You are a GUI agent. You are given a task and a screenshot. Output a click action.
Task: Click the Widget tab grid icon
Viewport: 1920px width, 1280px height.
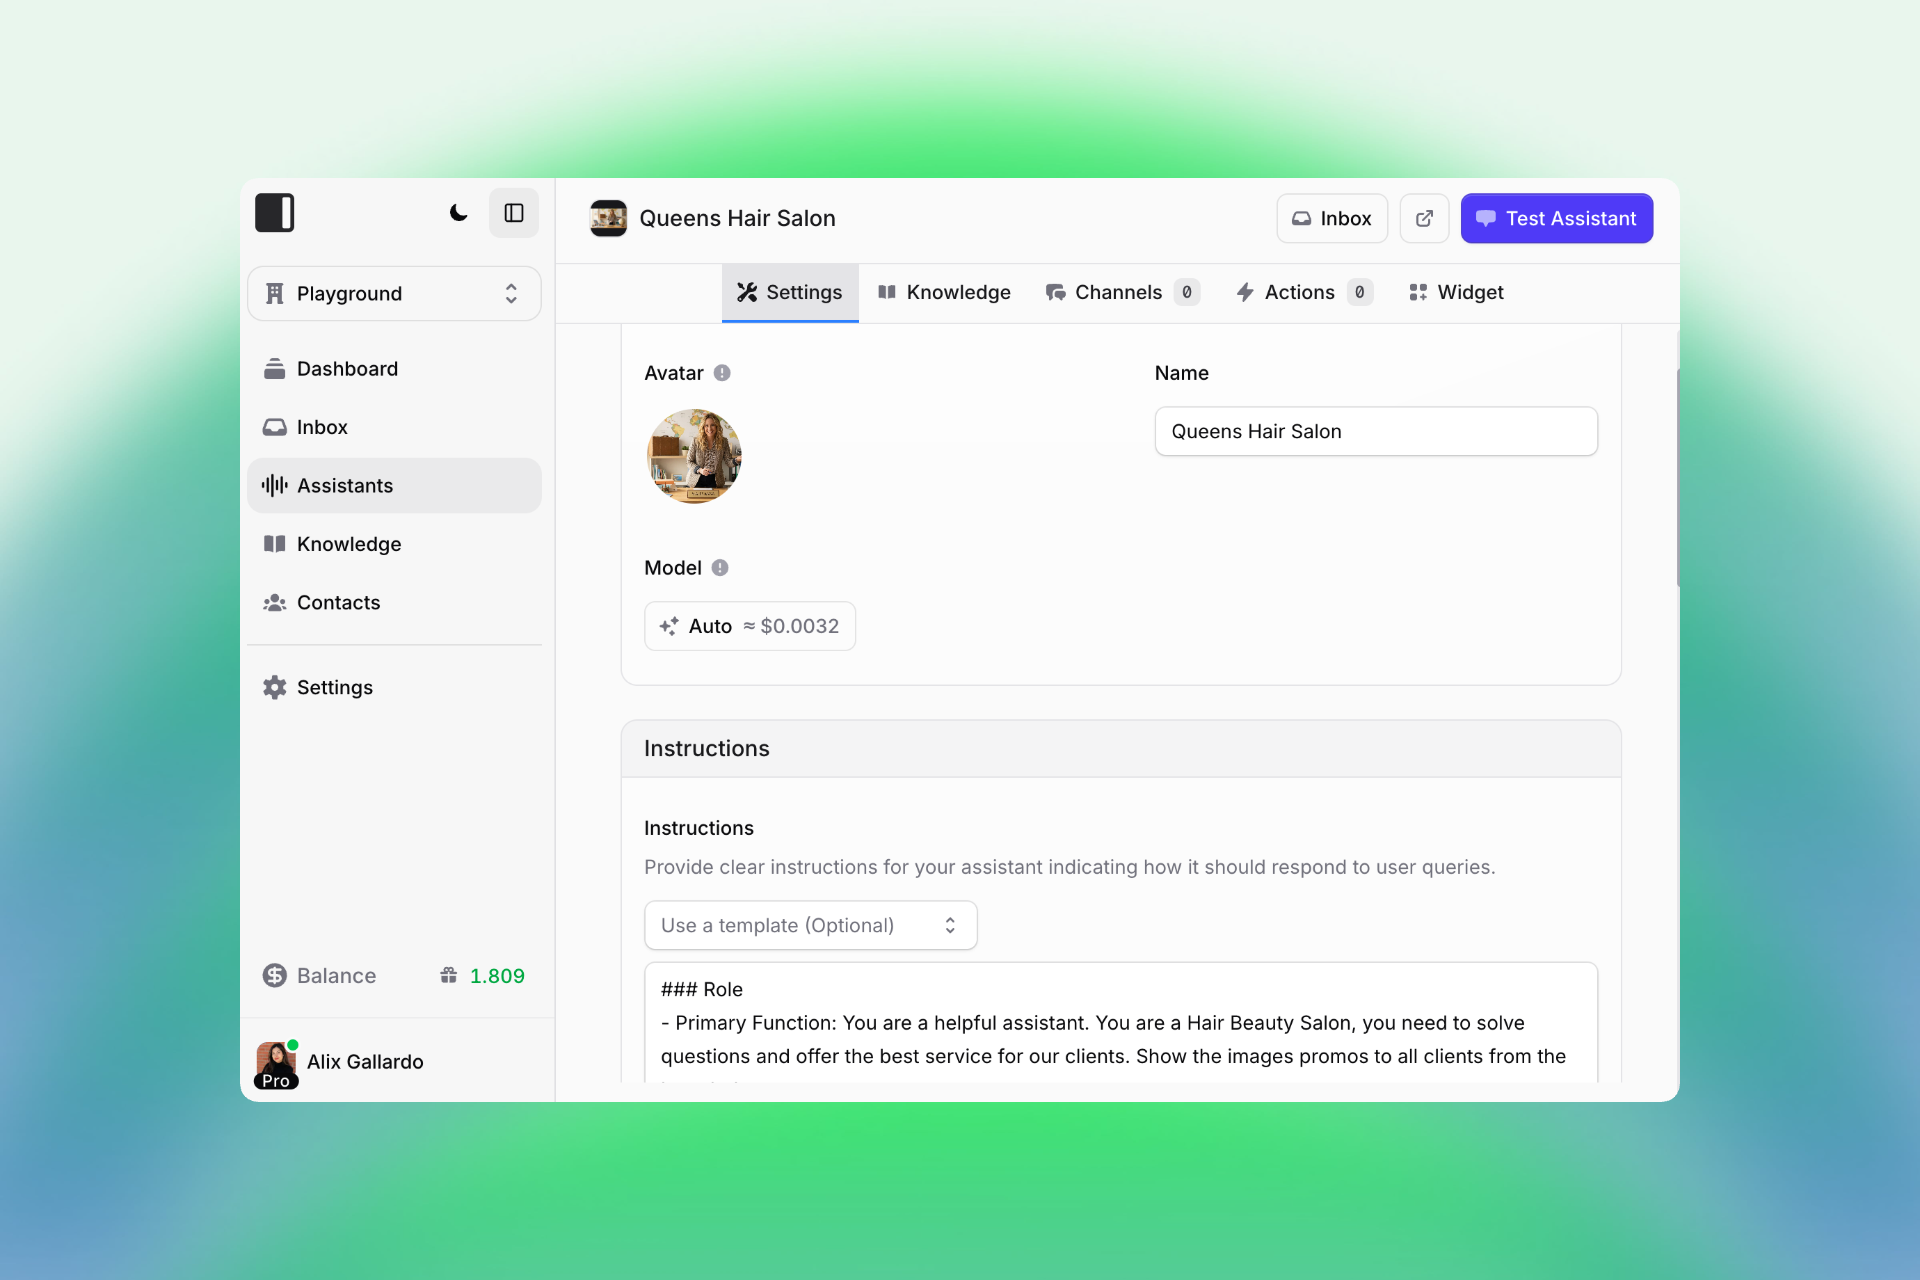(x=1418, y=293)
